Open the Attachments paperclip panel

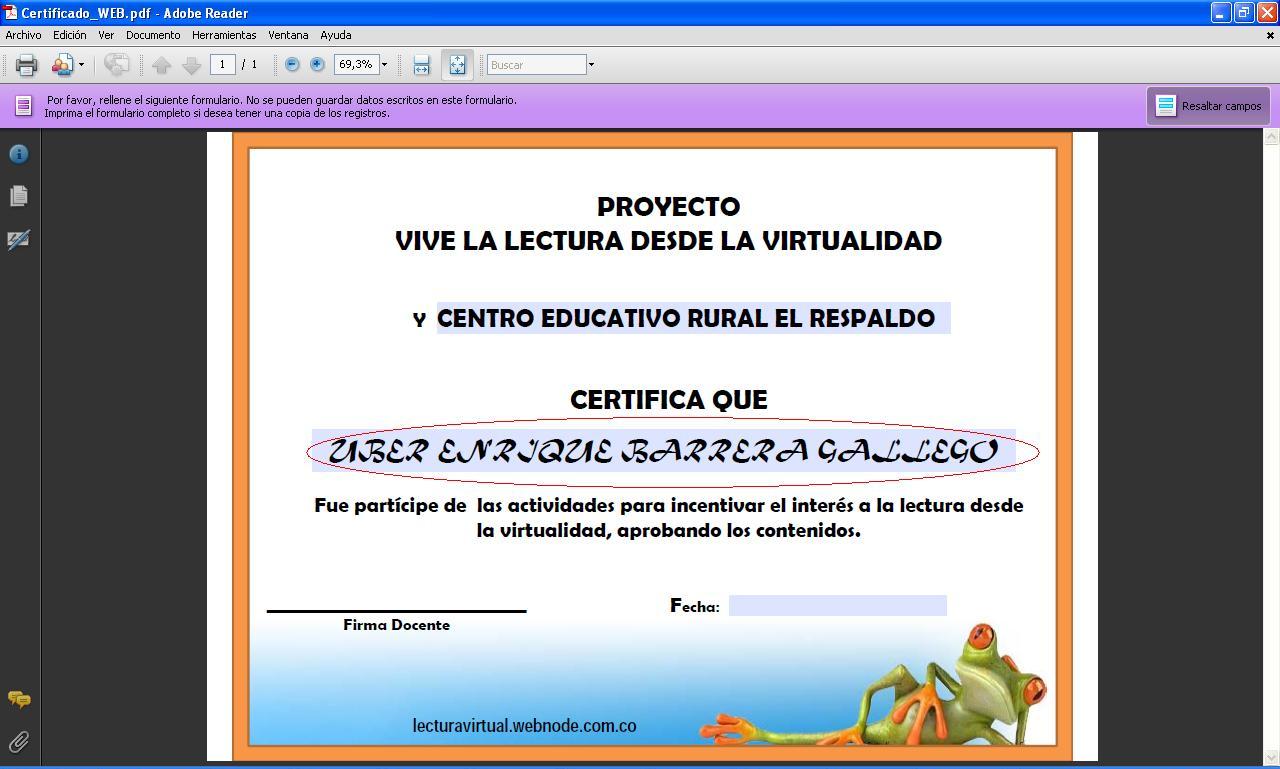point(19,741)
